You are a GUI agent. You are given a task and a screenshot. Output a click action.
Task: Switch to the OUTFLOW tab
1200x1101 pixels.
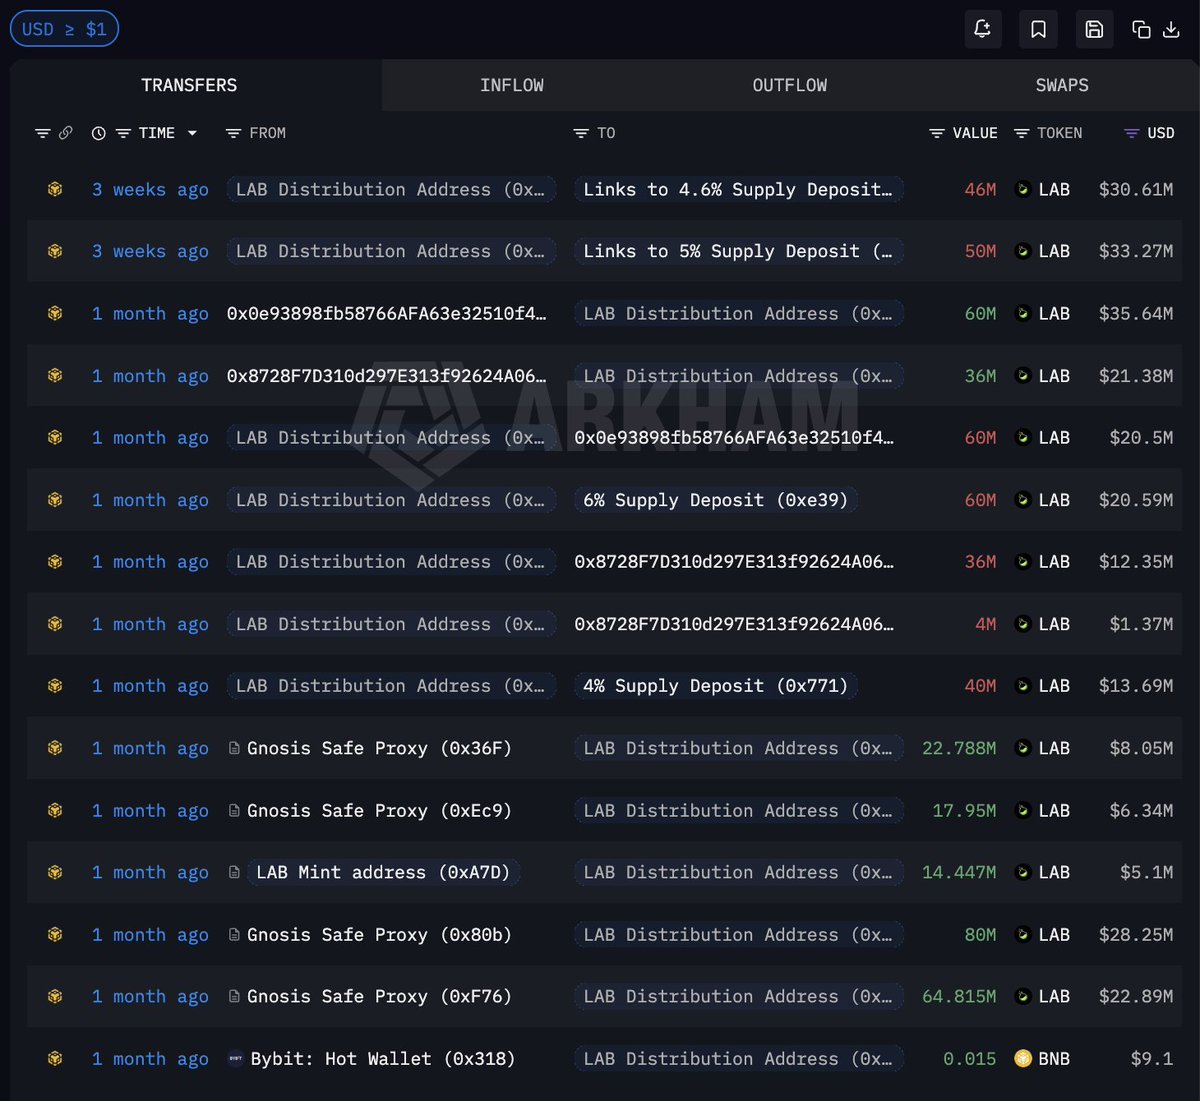pyautogui.click(x=790, y=85)
